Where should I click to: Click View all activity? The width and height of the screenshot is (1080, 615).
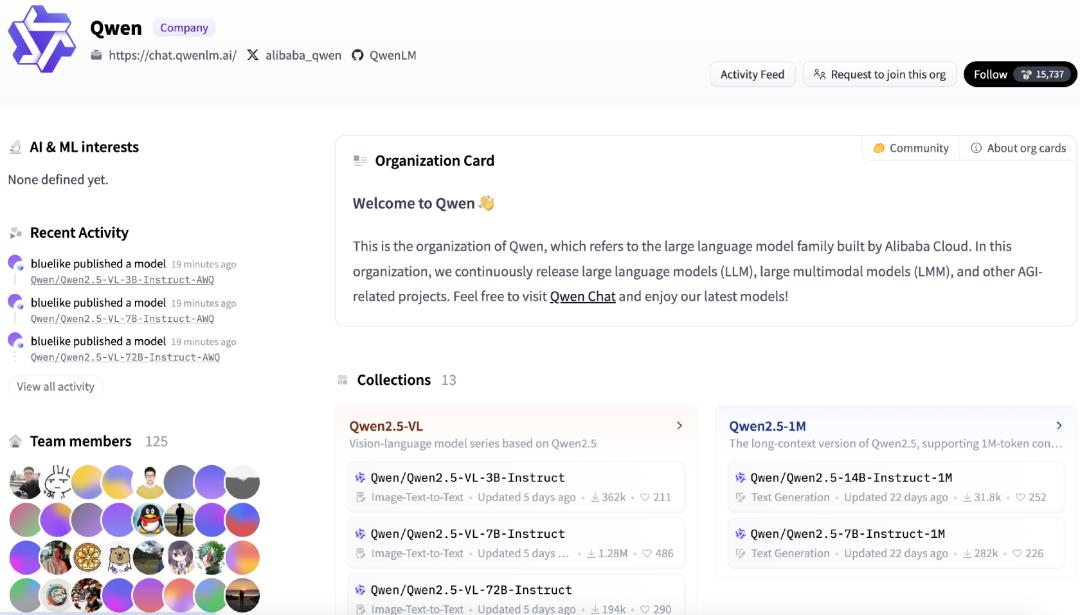(x=55, y=386)
